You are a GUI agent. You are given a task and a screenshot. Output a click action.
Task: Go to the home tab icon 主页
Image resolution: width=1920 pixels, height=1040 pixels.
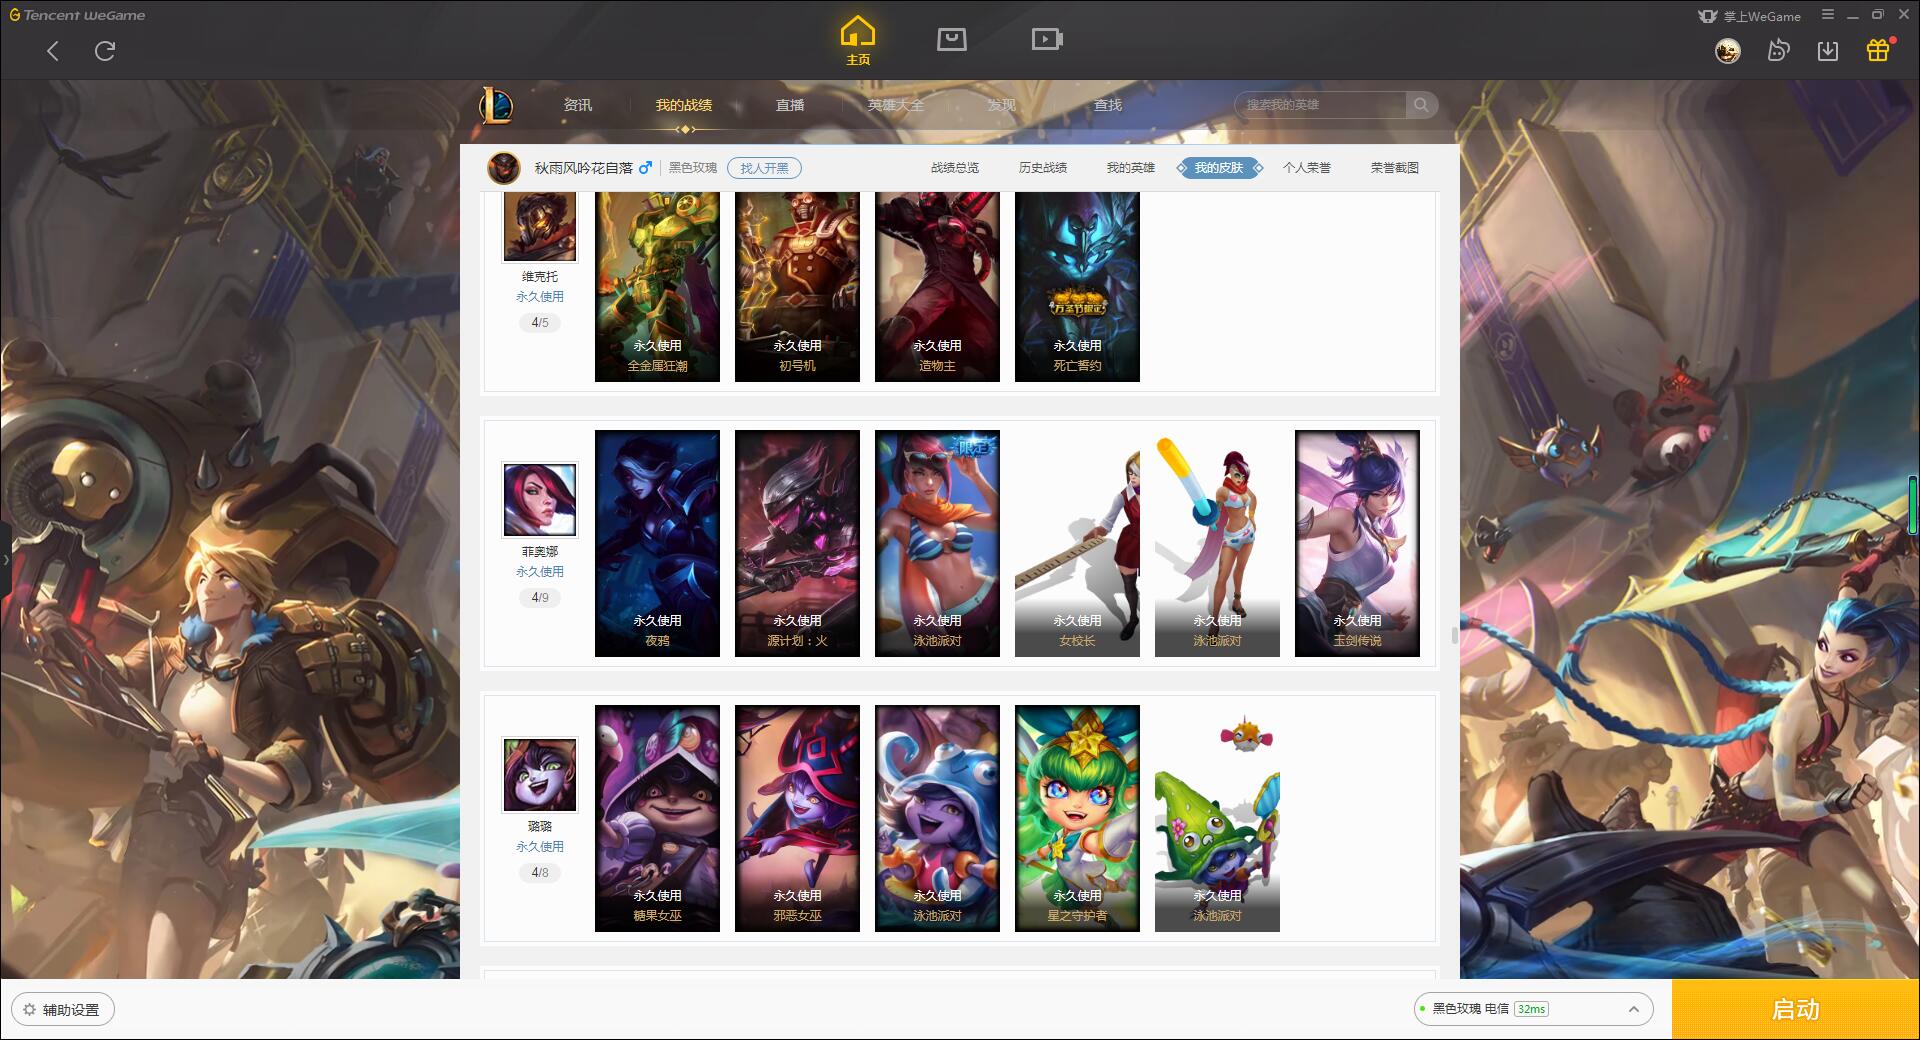tap(857, 41)
